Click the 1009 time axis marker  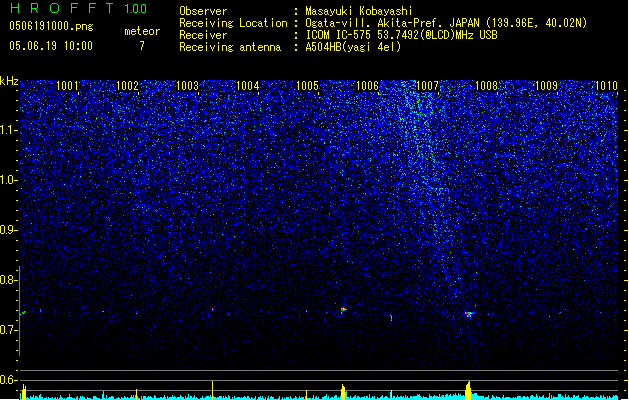(546, 85)
